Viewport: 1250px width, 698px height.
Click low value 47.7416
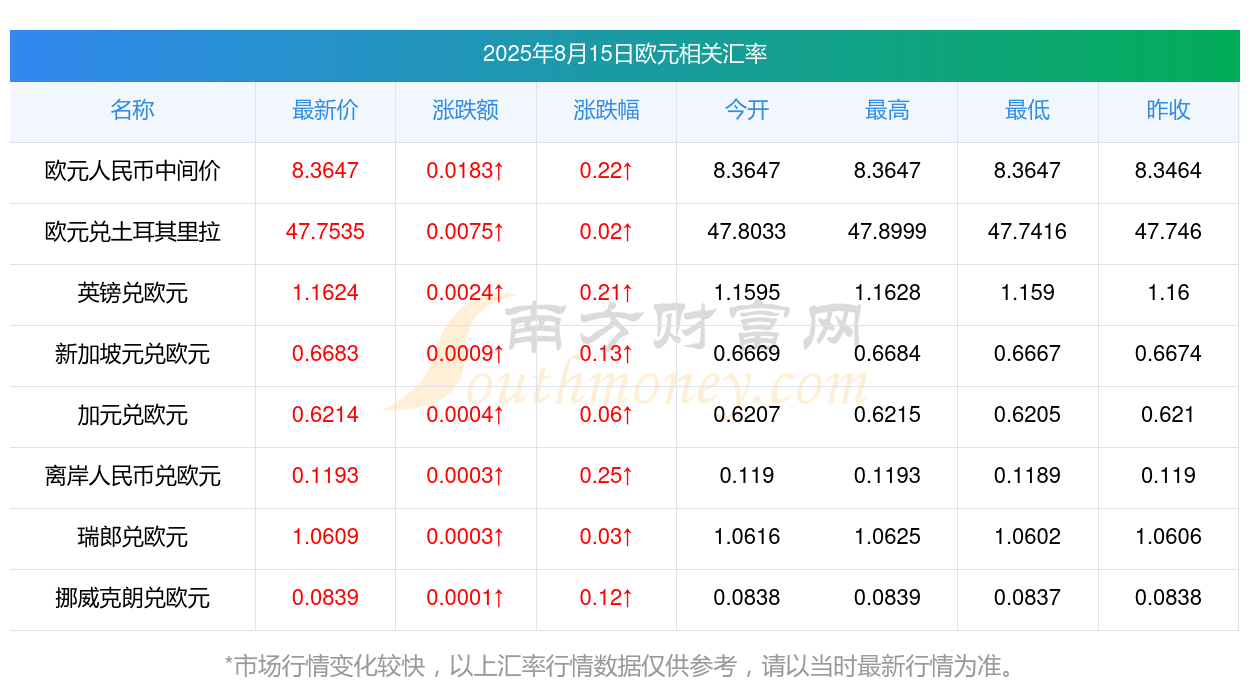1027,232
